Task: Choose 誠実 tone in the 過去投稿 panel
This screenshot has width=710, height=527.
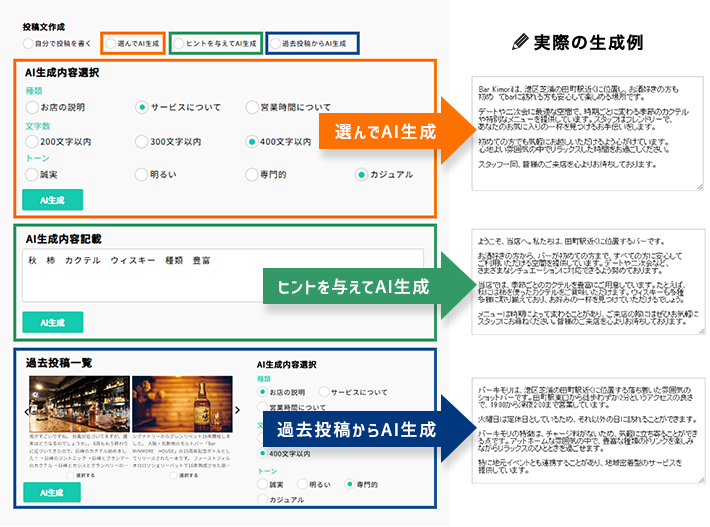Action: coord(262,484)
